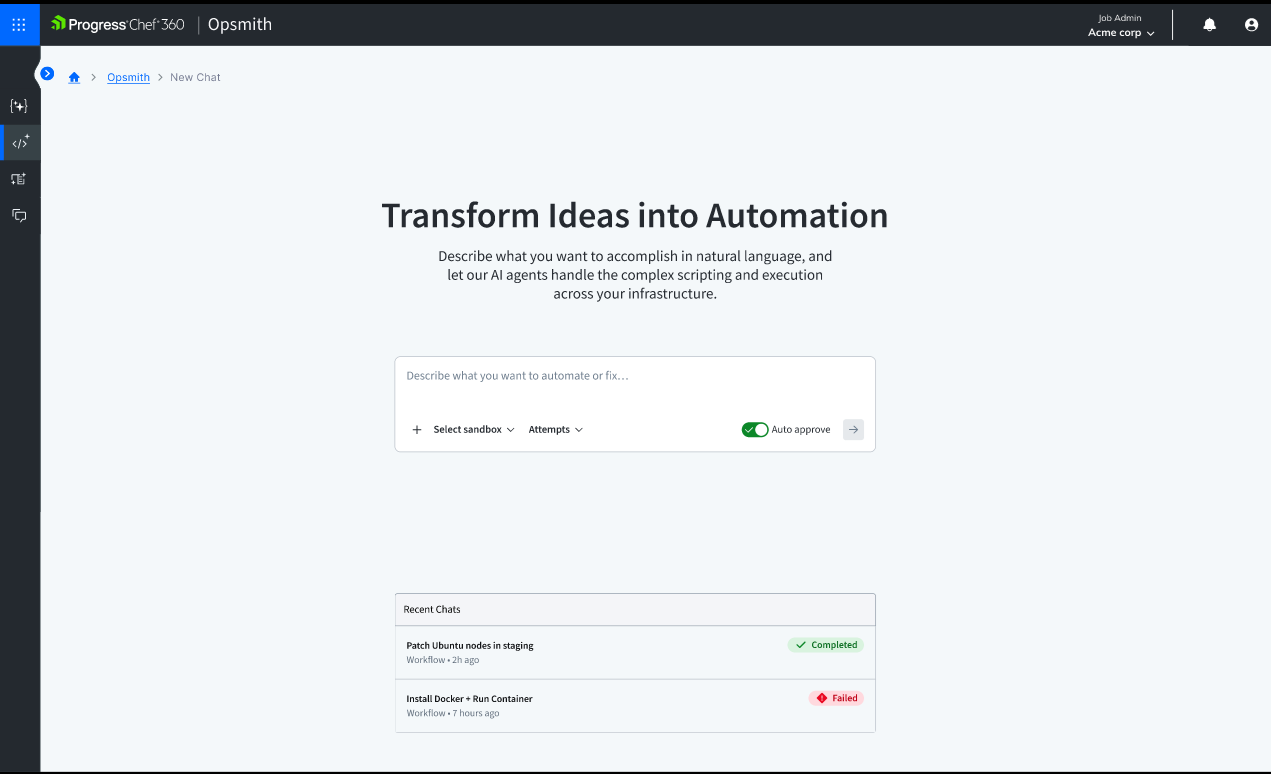Viewport: 1271px width, 781px height.
Task: Click the Auto approve label
Action: tap(801, 430)
